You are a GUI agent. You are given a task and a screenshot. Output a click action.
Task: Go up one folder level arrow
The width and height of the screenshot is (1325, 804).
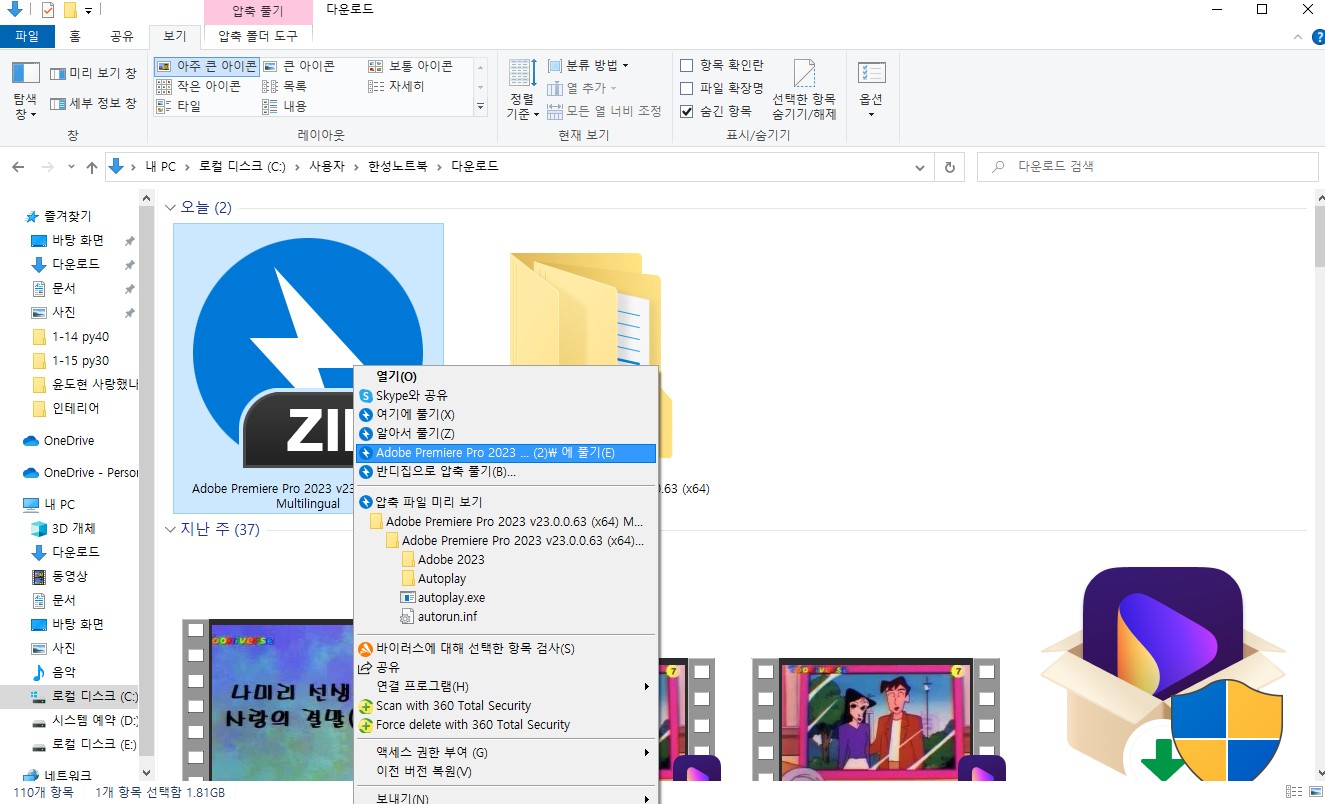tap(92, 167)
